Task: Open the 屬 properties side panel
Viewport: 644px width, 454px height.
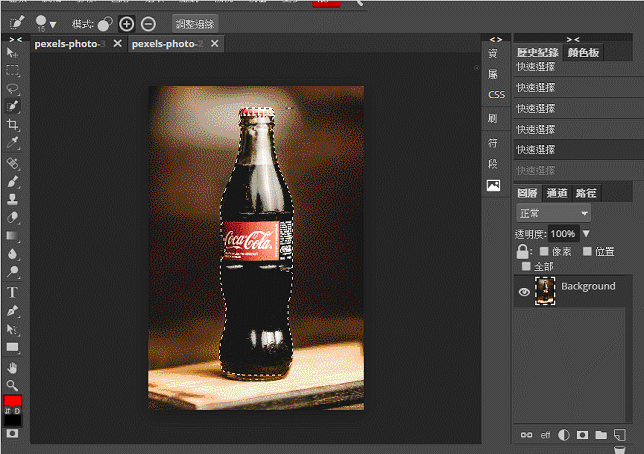Action: click(493, 74)
